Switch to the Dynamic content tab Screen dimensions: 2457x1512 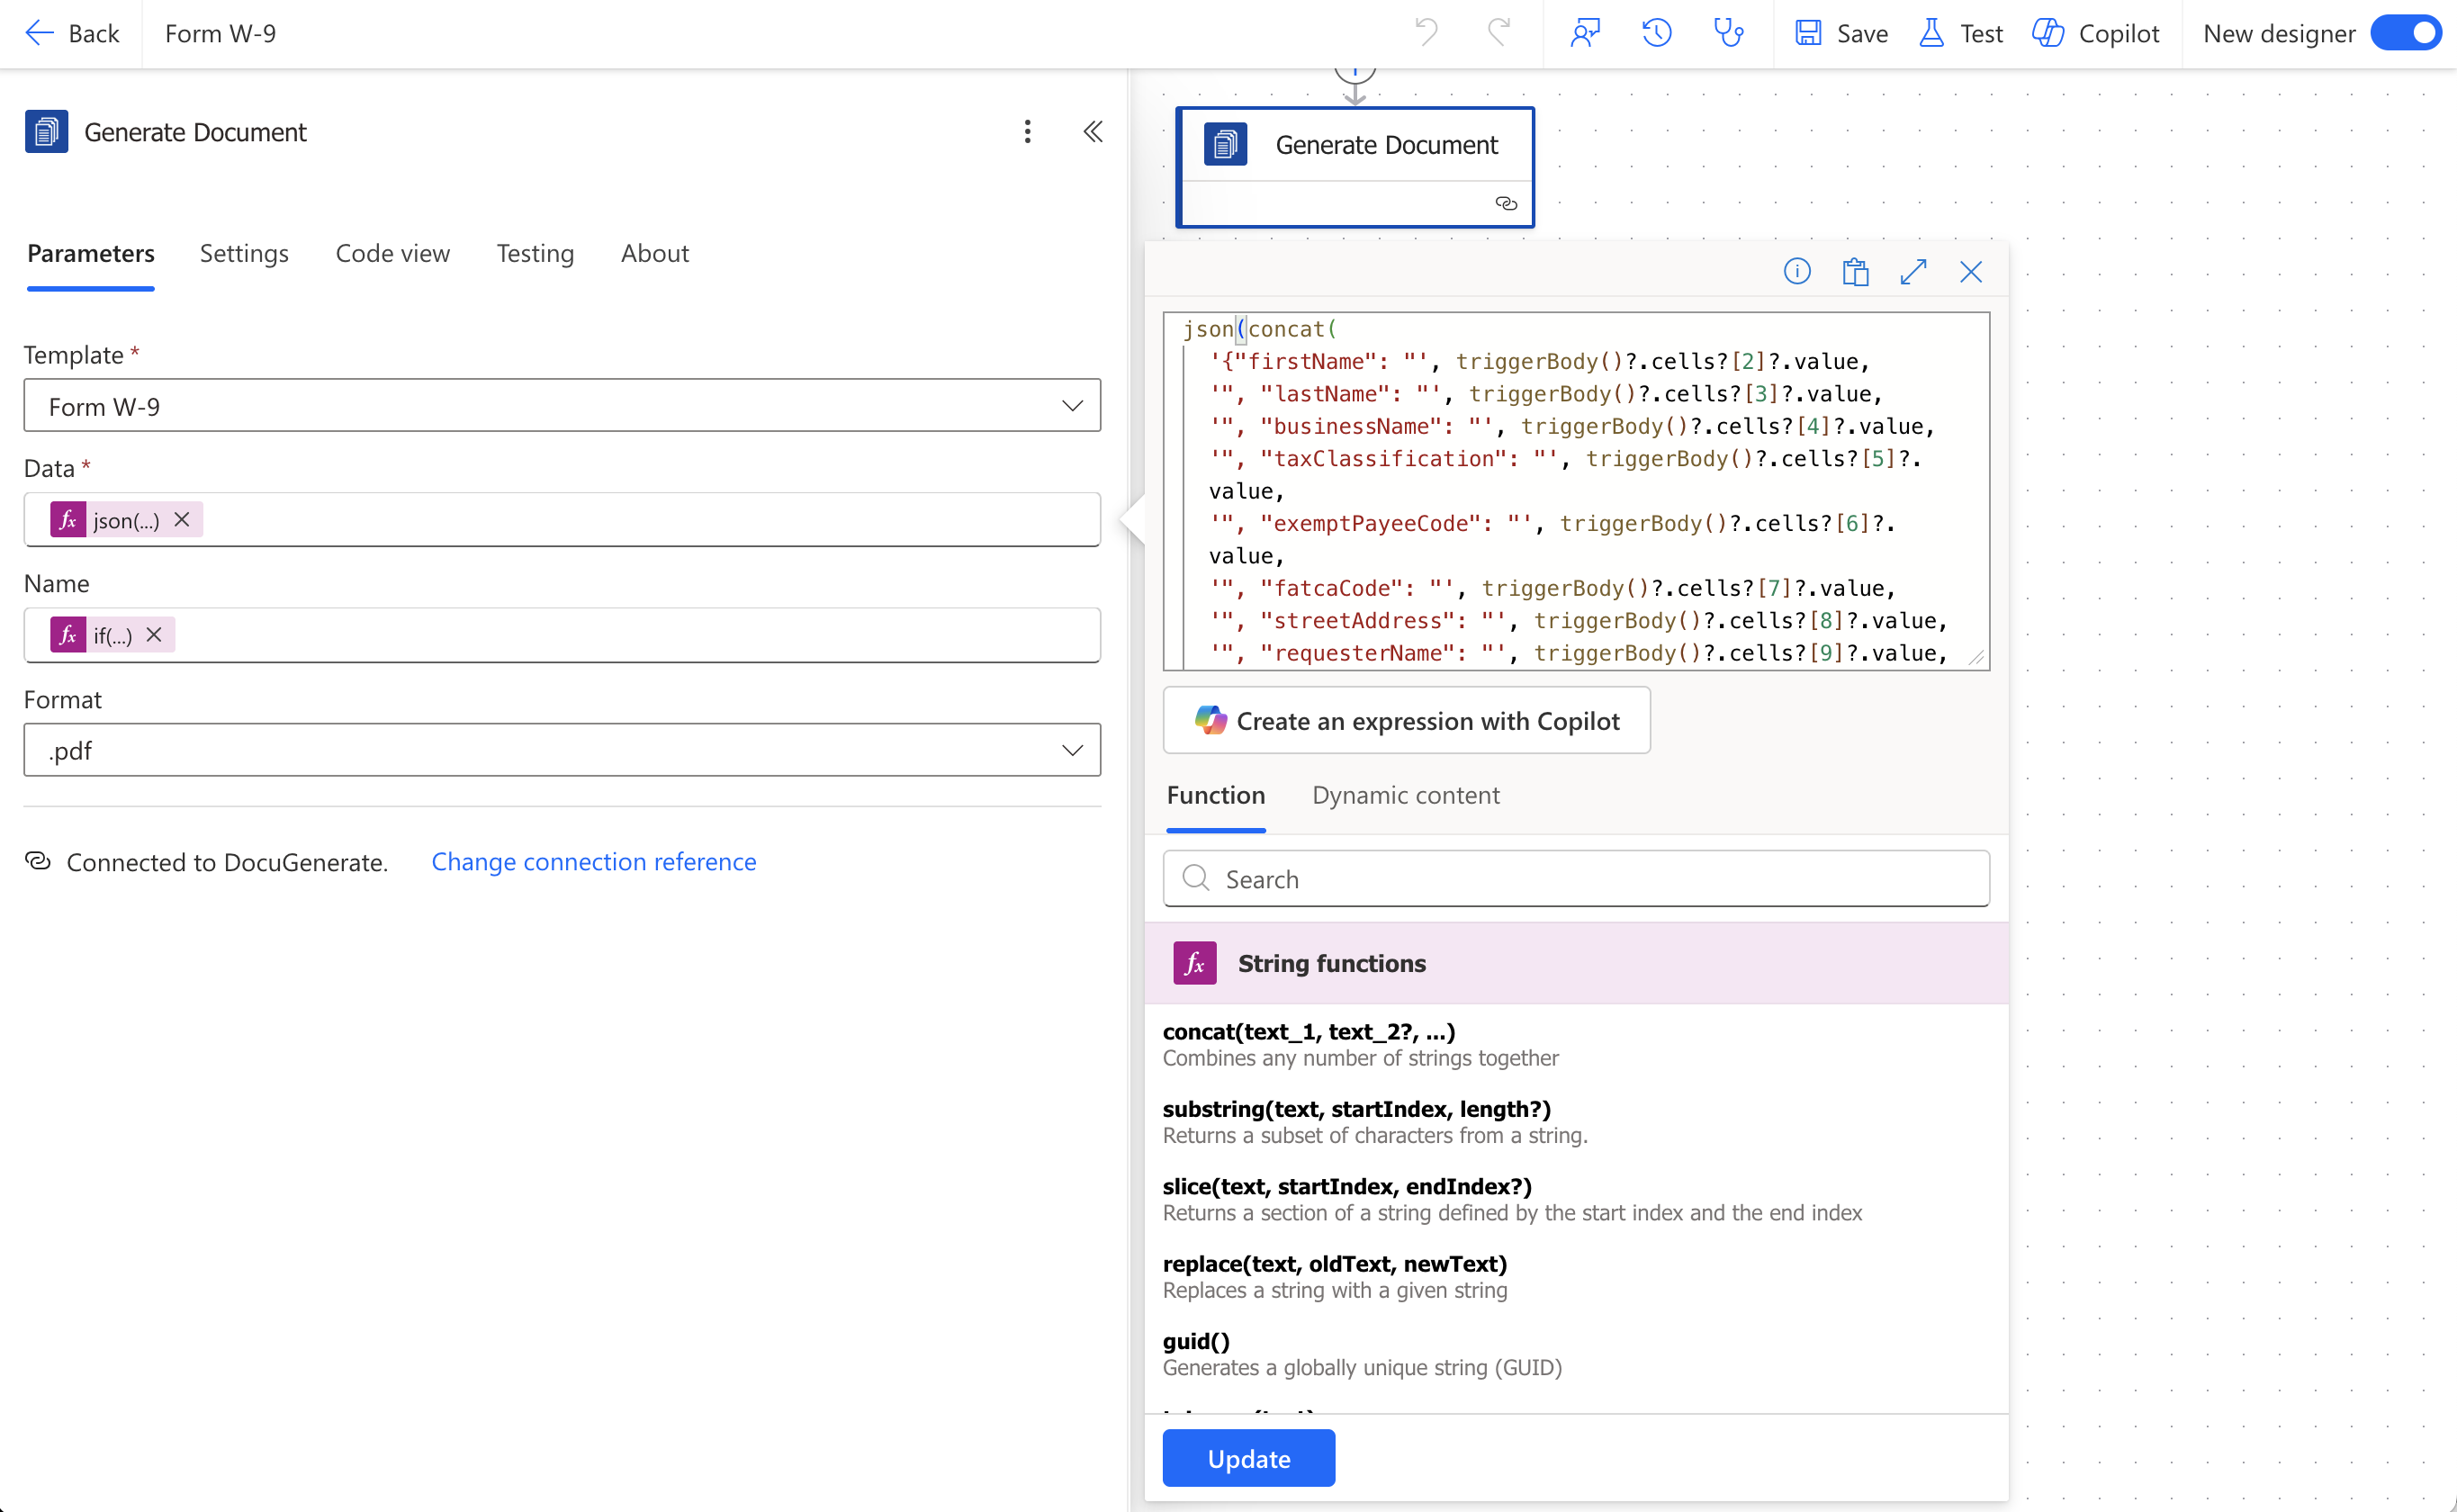coord(1405,796)
